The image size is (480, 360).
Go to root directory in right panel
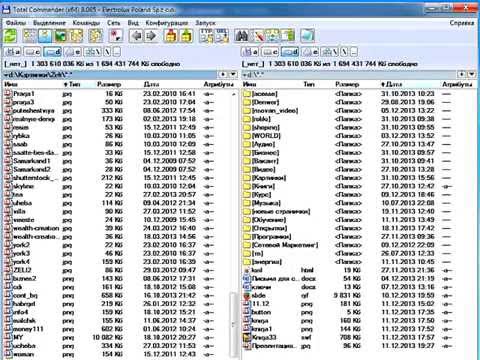click(345, 52)
